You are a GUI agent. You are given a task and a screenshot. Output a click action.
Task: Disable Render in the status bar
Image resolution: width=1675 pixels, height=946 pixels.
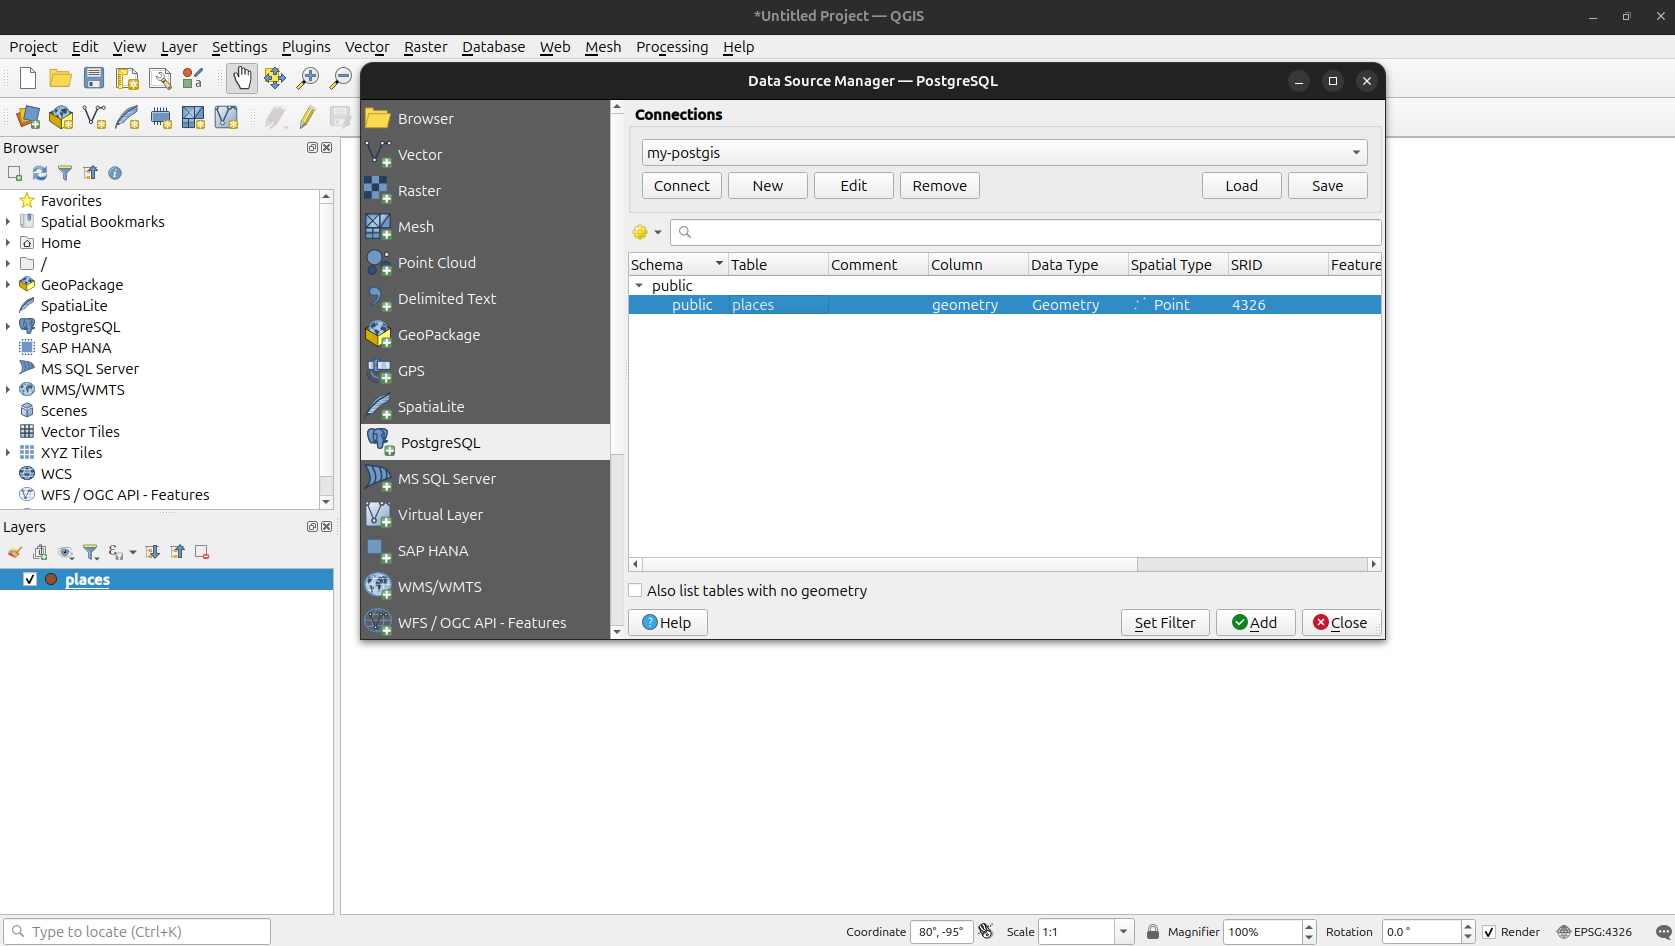pyautogui.click(x=1489, y=931)
